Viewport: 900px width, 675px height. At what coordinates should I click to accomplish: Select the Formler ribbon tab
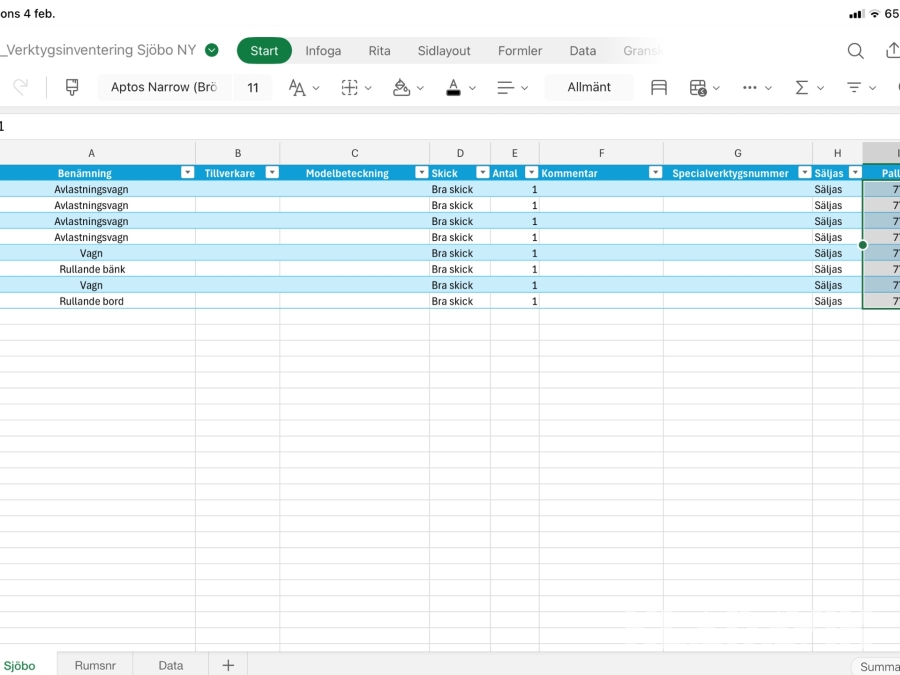point(520,51)
